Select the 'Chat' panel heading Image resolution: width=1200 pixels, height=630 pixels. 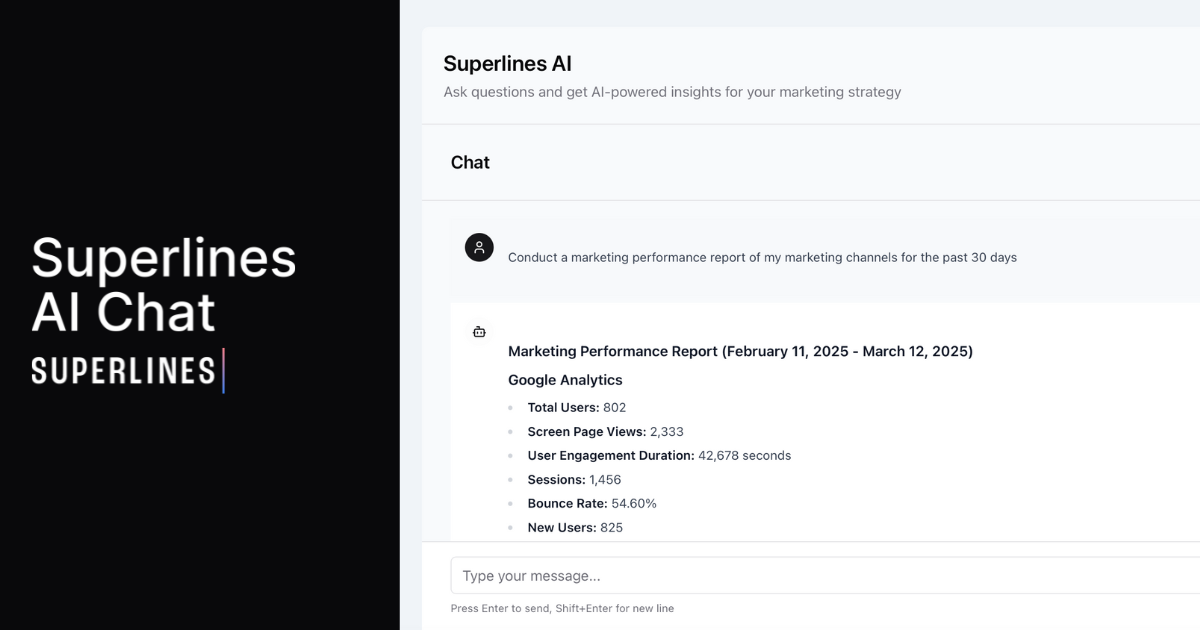(x=470, y=163)
